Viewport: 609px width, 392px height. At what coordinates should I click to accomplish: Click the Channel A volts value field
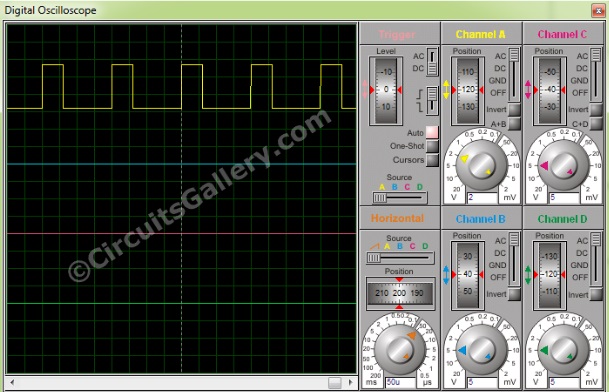coord(482,197)
